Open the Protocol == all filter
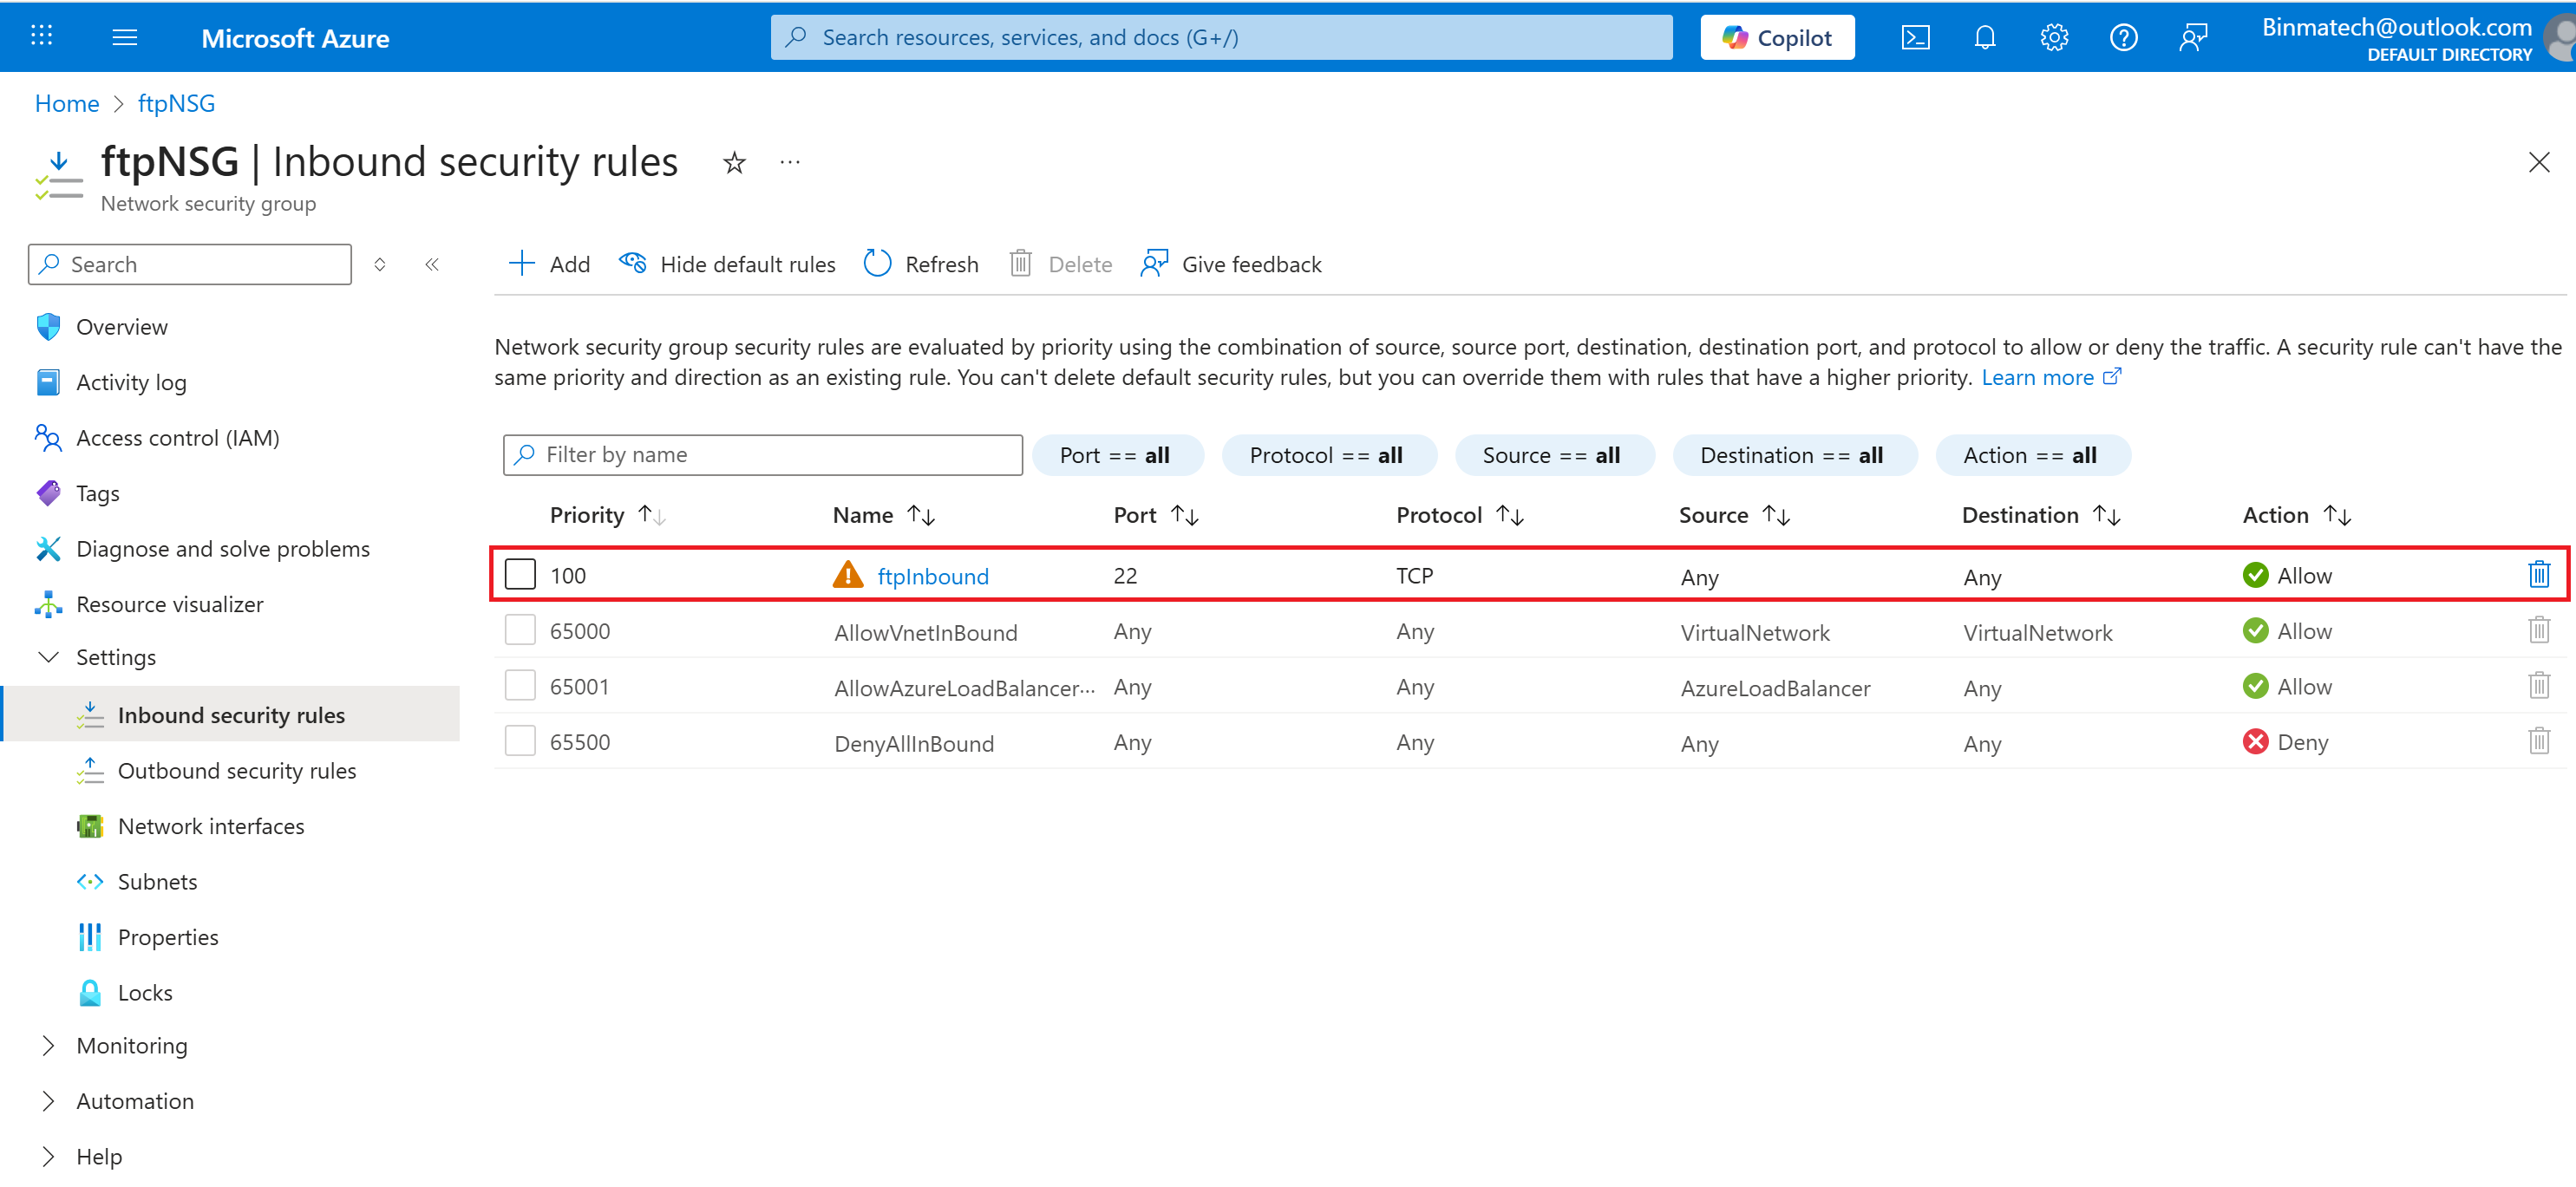2576x1187 pixels. click(1327, 456)
